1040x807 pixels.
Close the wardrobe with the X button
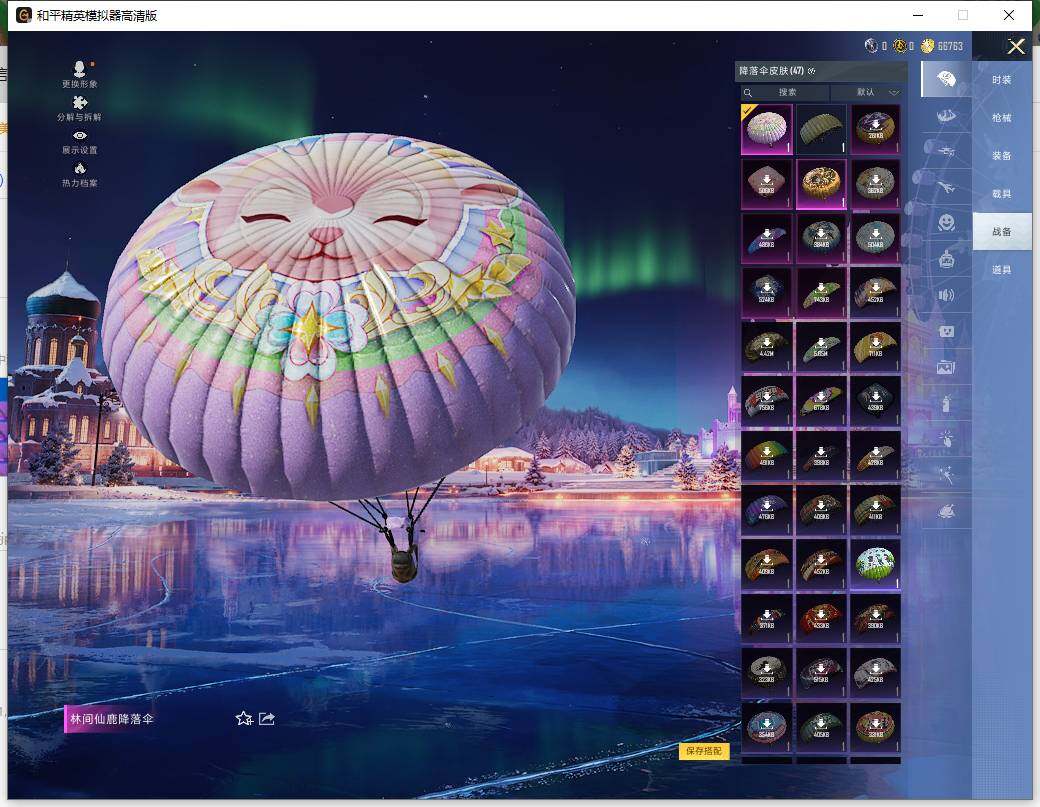1016,46
